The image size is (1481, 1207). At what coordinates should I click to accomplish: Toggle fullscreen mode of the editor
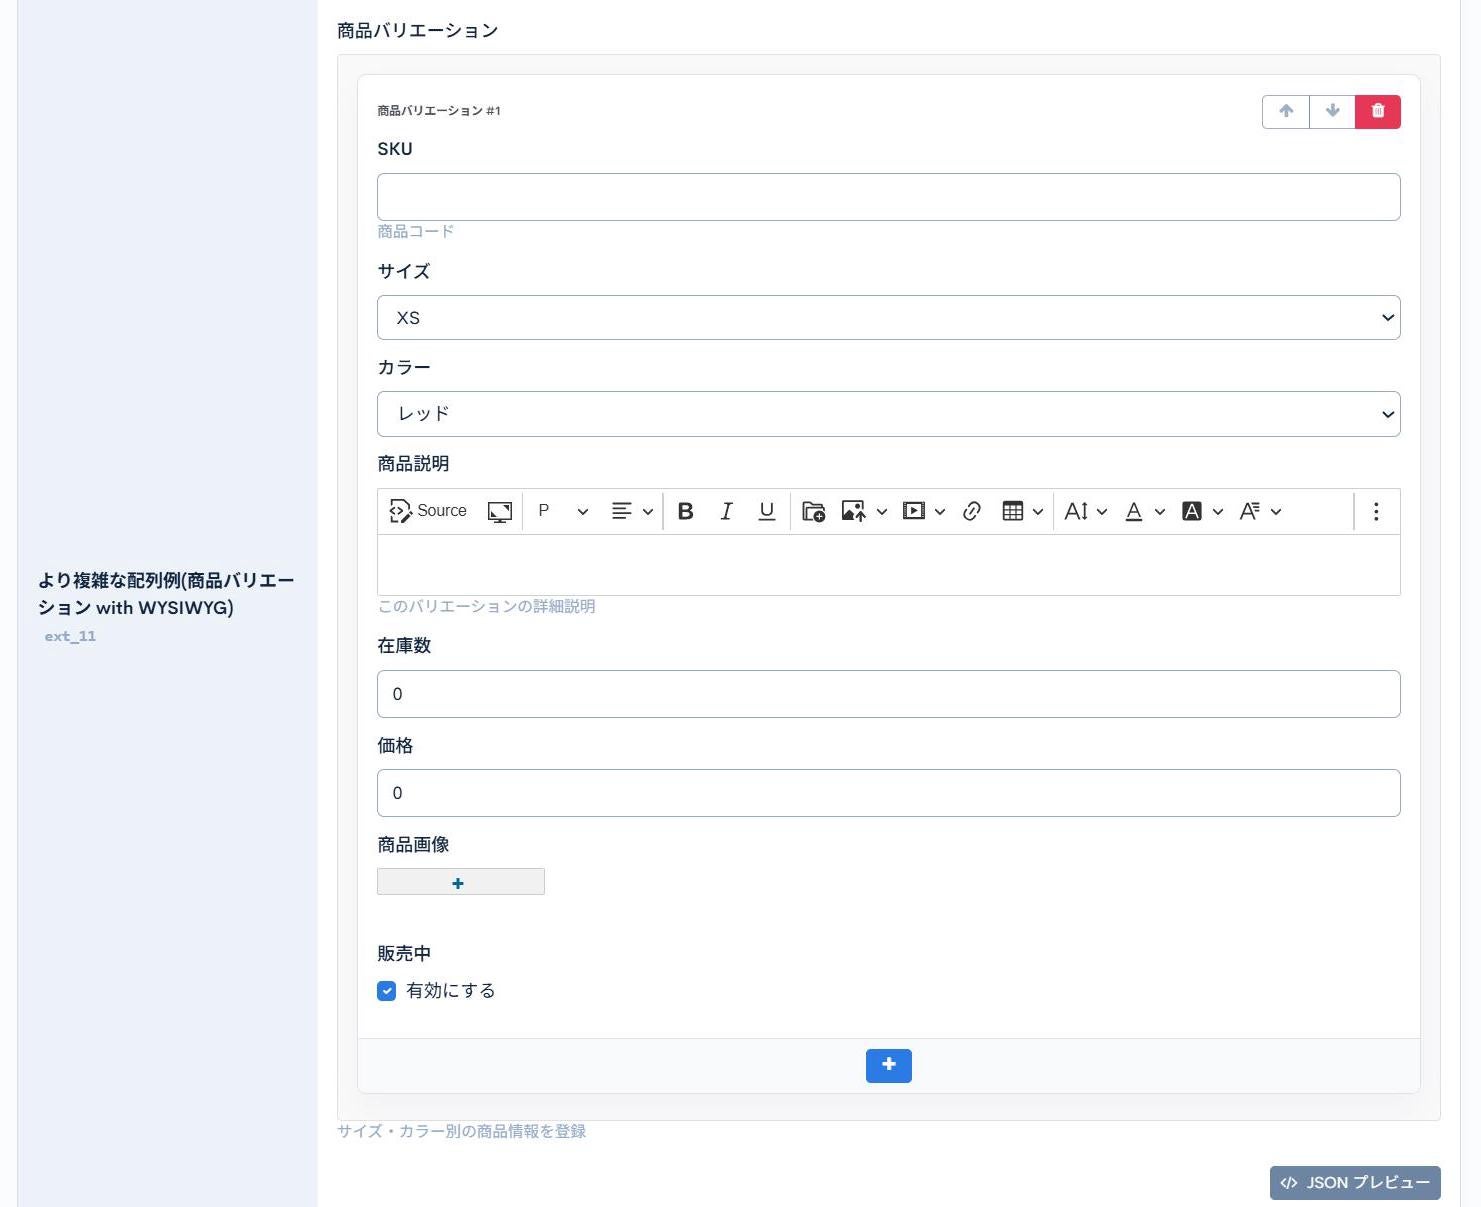pos(499,511)
